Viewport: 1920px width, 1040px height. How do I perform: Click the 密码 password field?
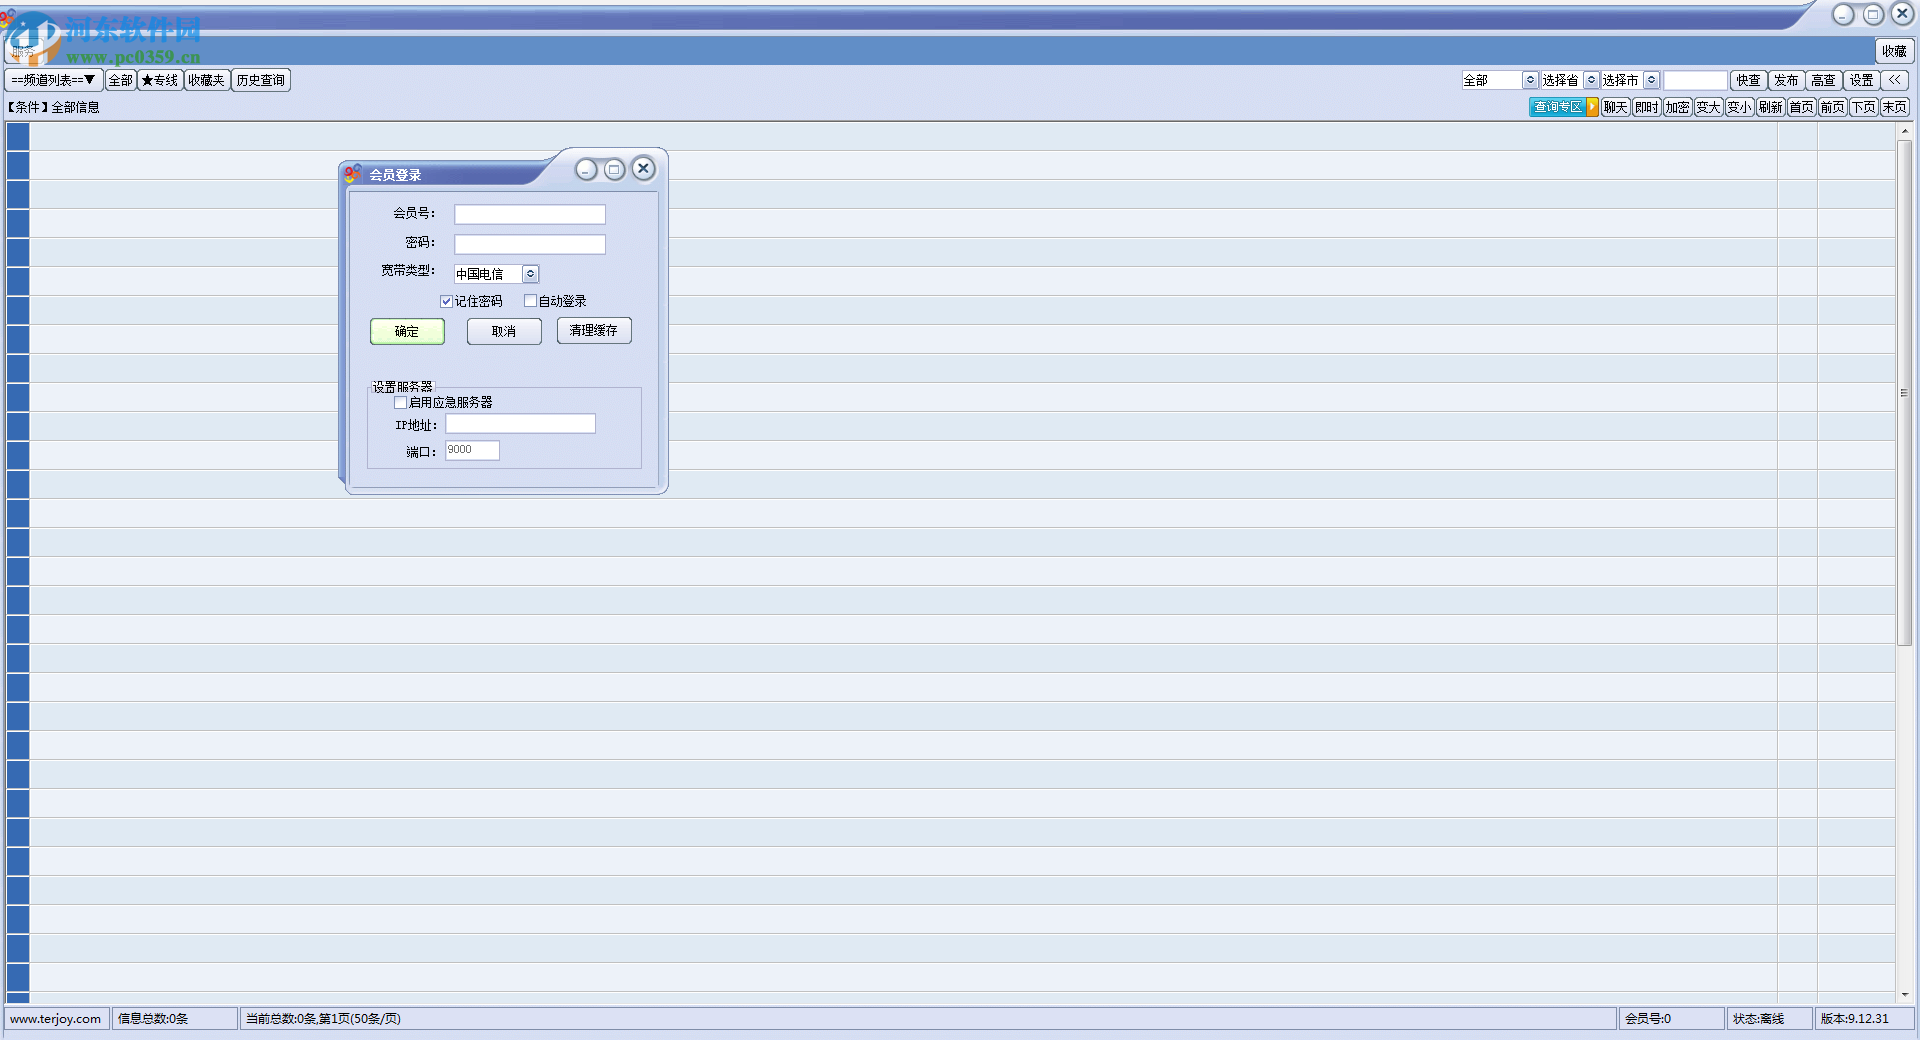tap(530, 244)
